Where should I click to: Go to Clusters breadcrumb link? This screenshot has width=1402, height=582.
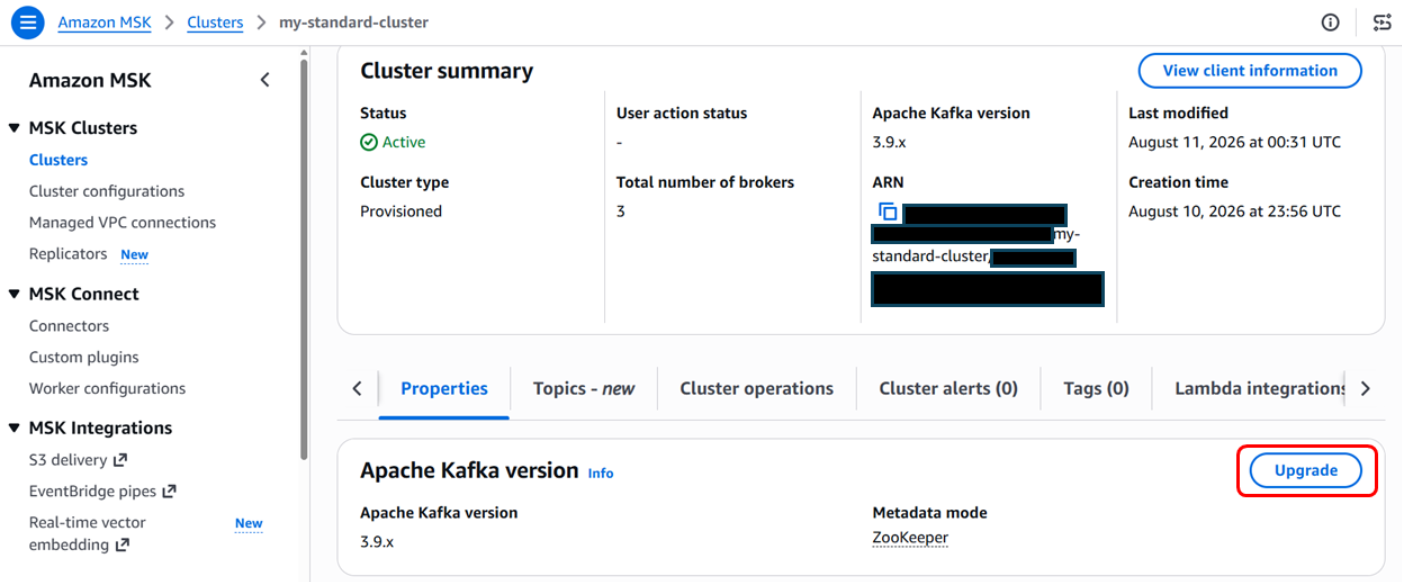tap(215, 22)
